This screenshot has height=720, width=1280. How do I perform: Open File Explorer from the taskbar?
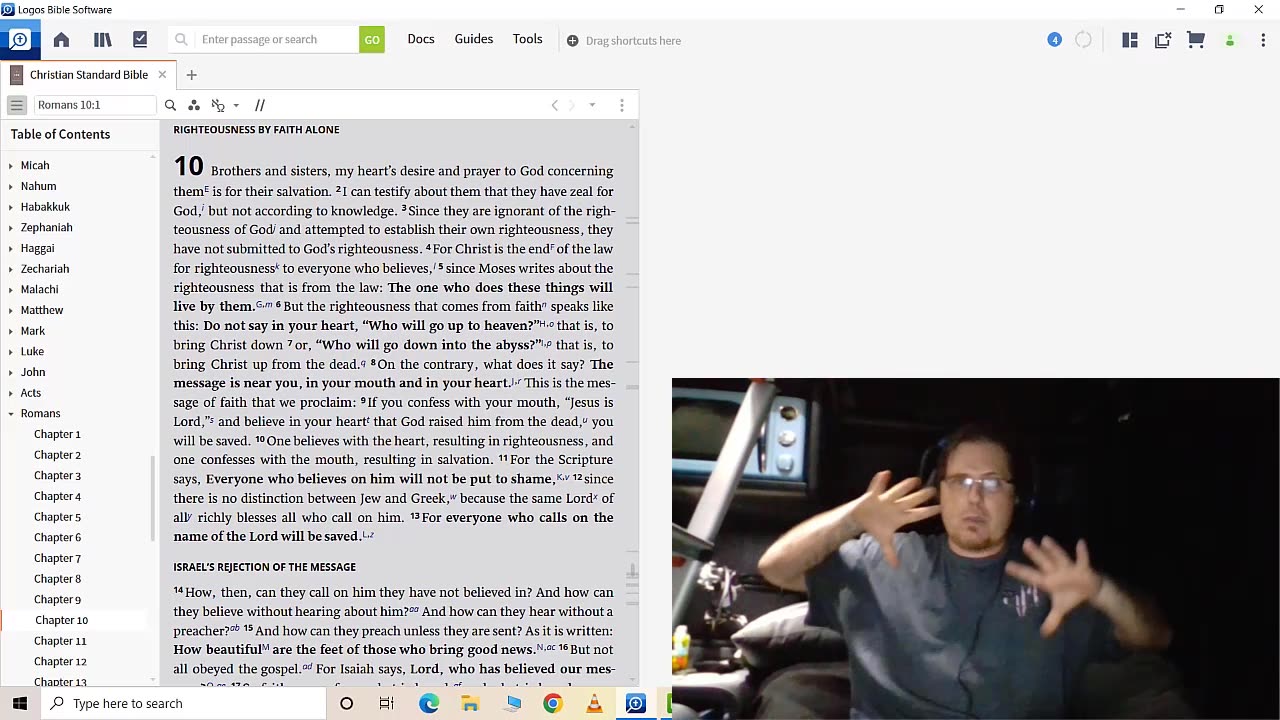pos(470,703)
